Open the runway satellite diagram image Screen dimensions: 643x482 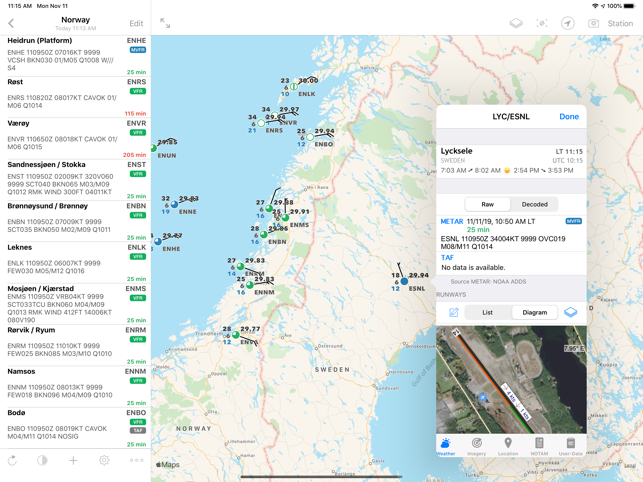pyautogui.click(x=511, y=380)
